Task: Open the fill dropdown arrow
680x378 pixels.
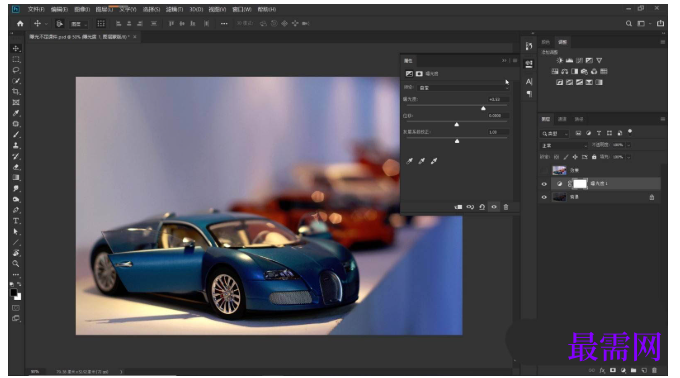Action: 629,157
